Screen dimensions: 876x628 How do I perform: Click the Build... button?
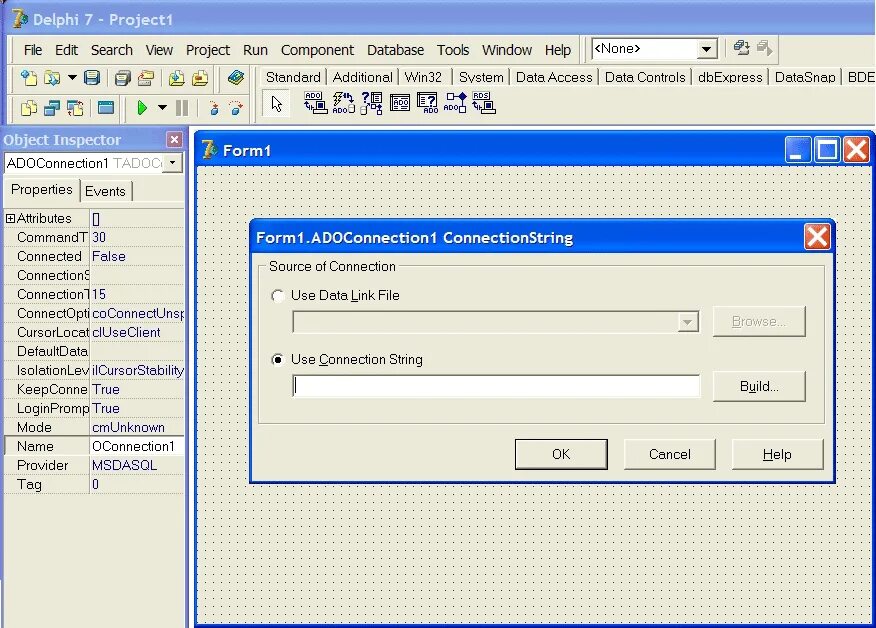[759, 387]
